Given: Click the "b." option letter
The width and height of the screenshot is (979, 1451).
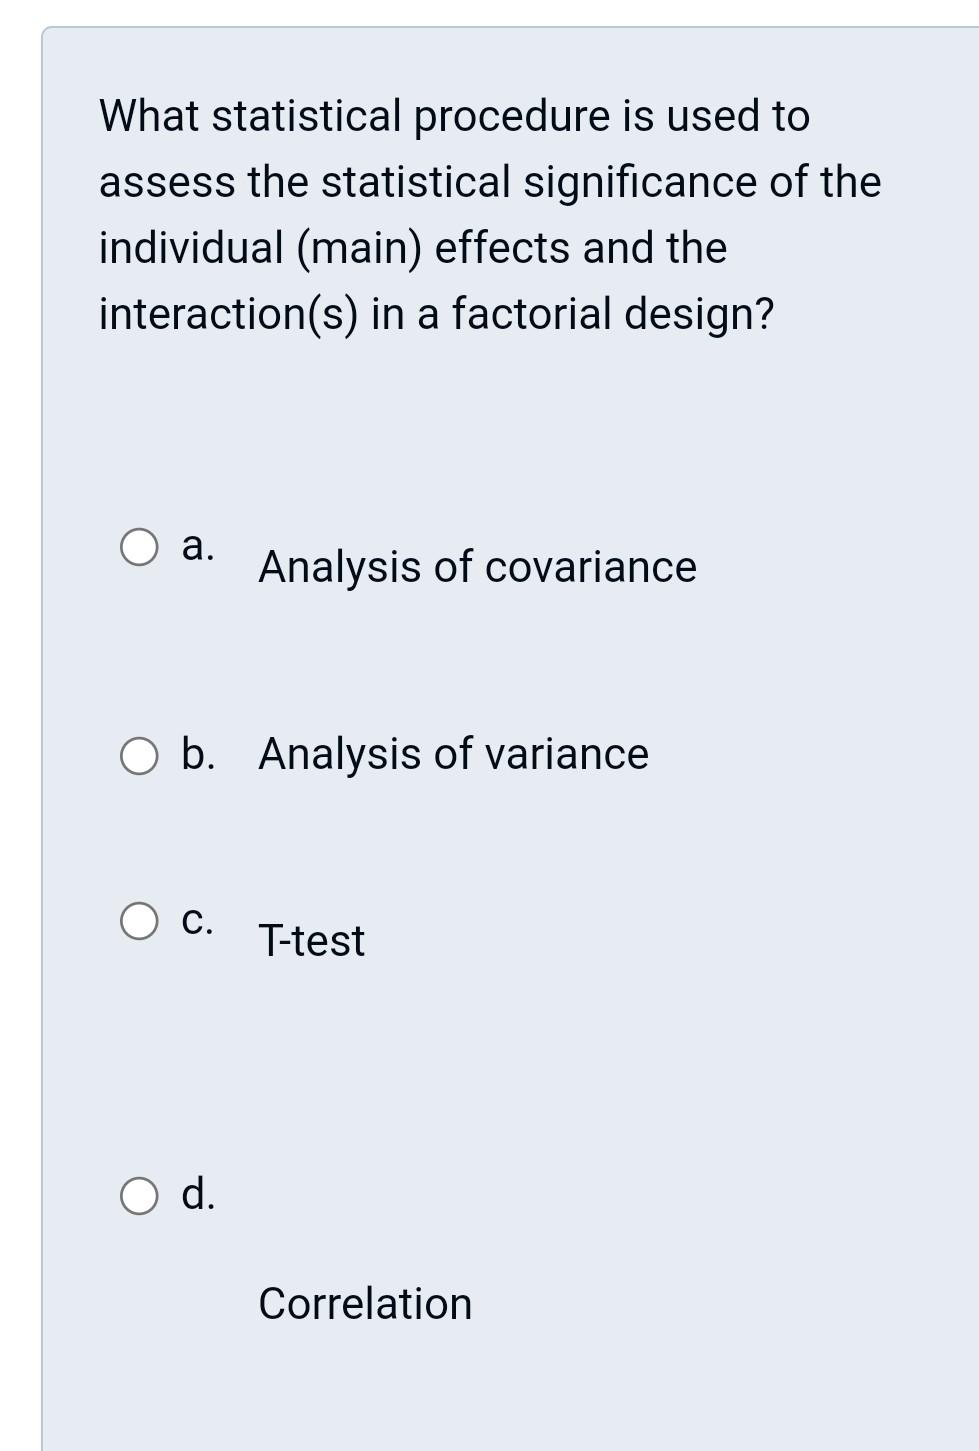Looking at the screenshot, I should 198,754.
